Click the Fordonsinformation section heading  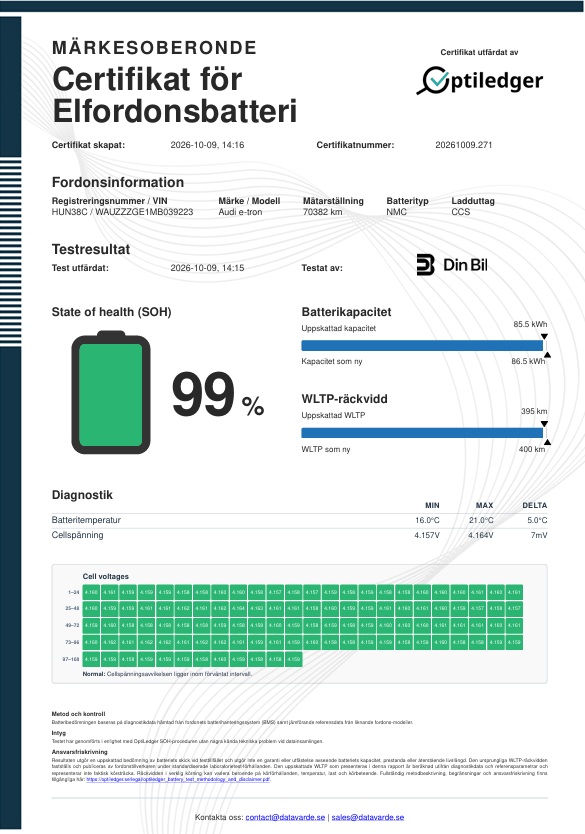118,182
